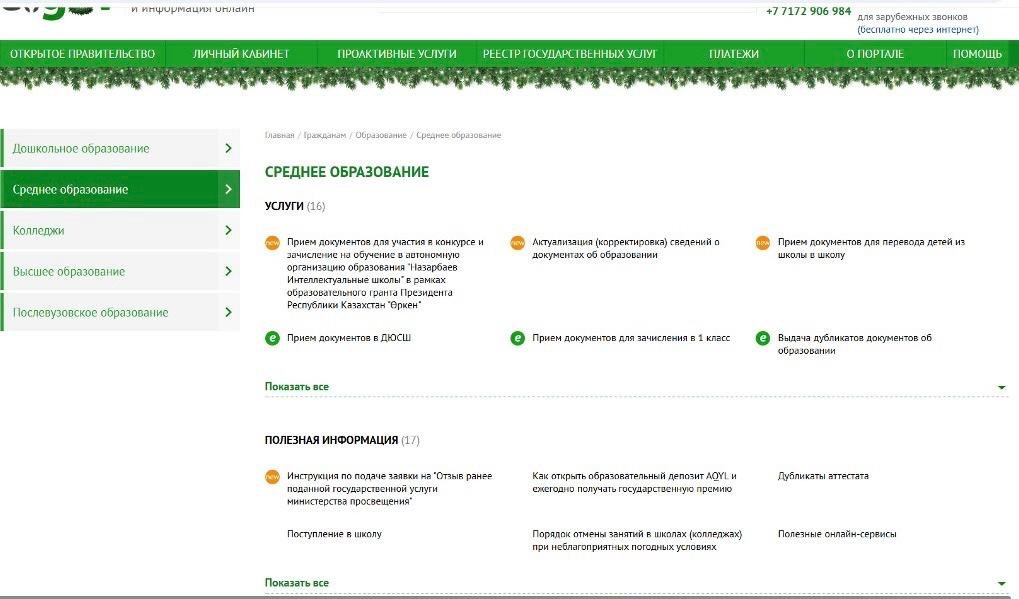Click the 'new' badge beside перевода детей из школы

tap(763, 242)
